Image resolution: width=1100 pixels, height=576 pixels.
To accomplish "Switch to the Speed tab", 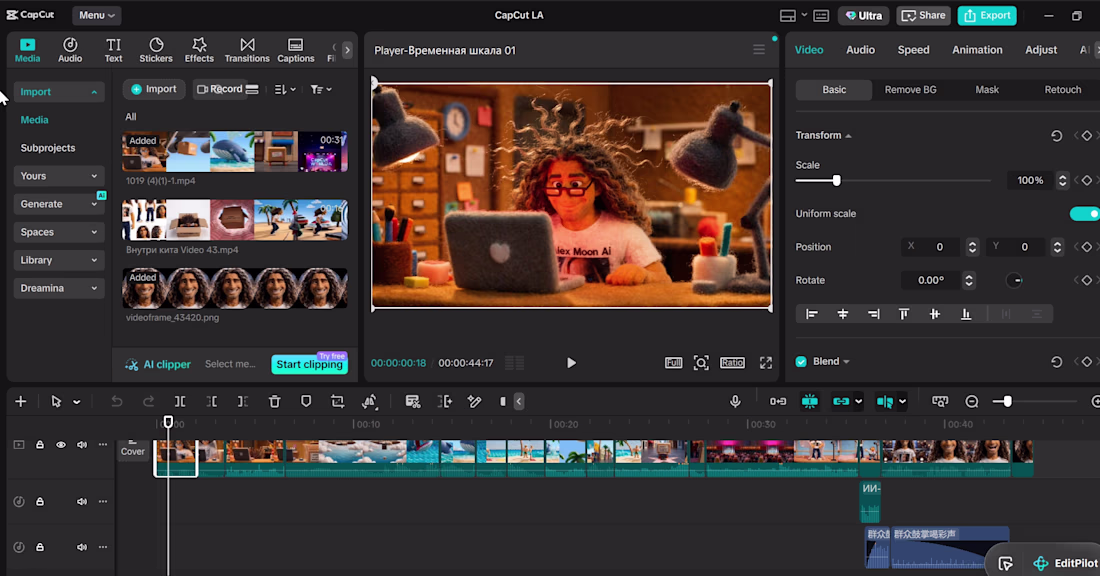I will [x=913, y=50].
